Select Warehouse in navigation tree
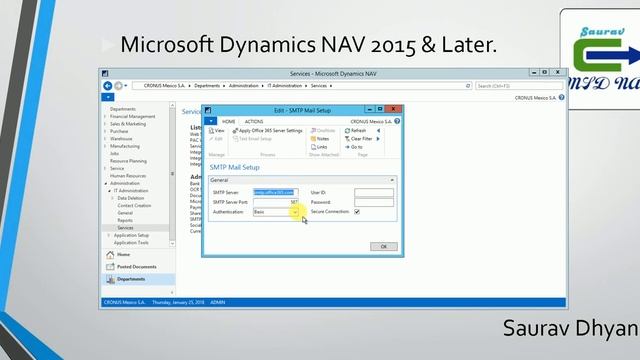The image size is (640, 360). [x=121, y=139]
